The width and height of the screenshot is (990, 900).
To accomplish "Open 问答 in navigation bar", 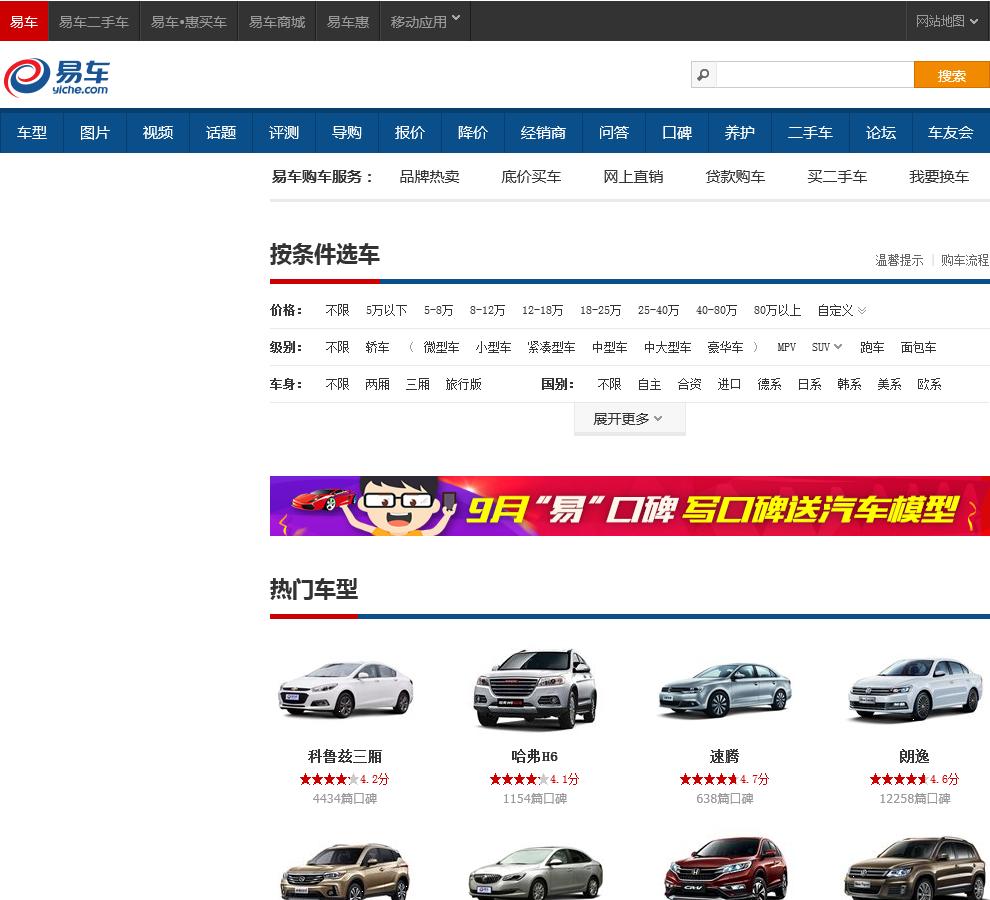I will click(x=614, y=132).
